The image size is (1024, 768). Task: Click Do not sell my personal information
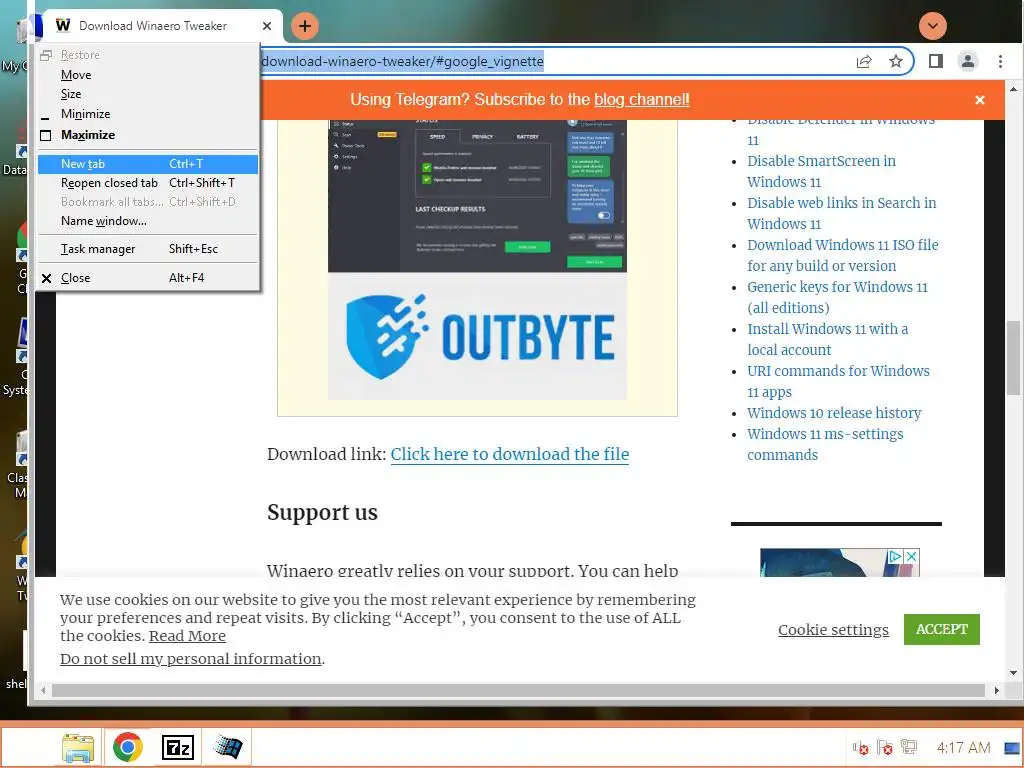191,659
